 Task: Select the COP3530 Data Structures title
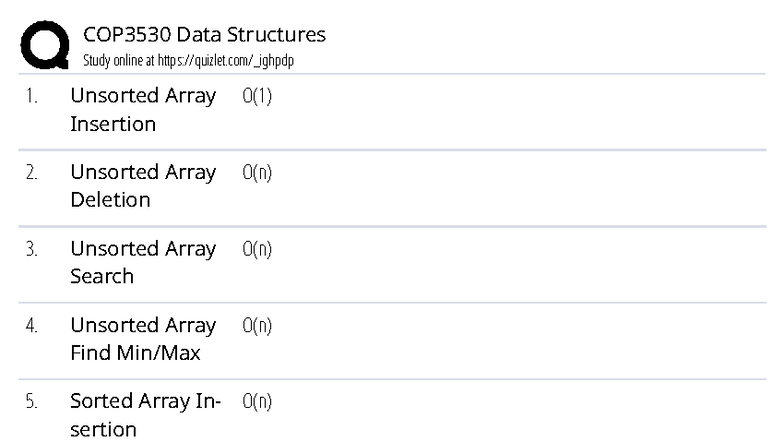204,36
